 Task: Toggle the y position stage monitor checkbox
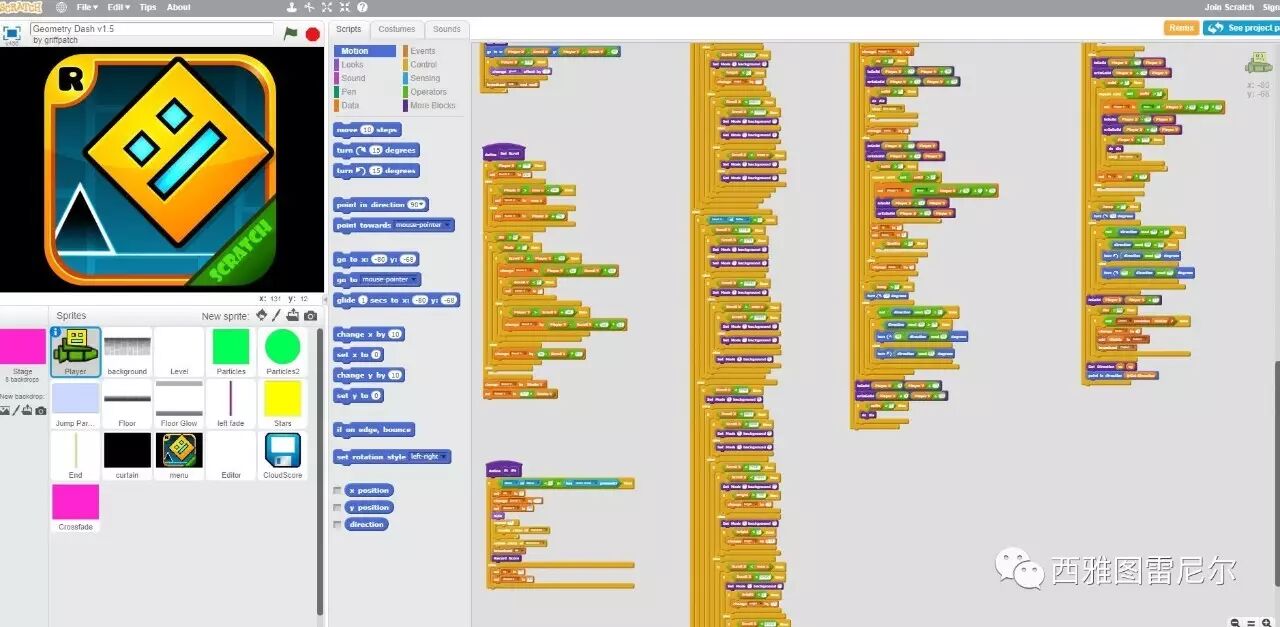(338, 508)
